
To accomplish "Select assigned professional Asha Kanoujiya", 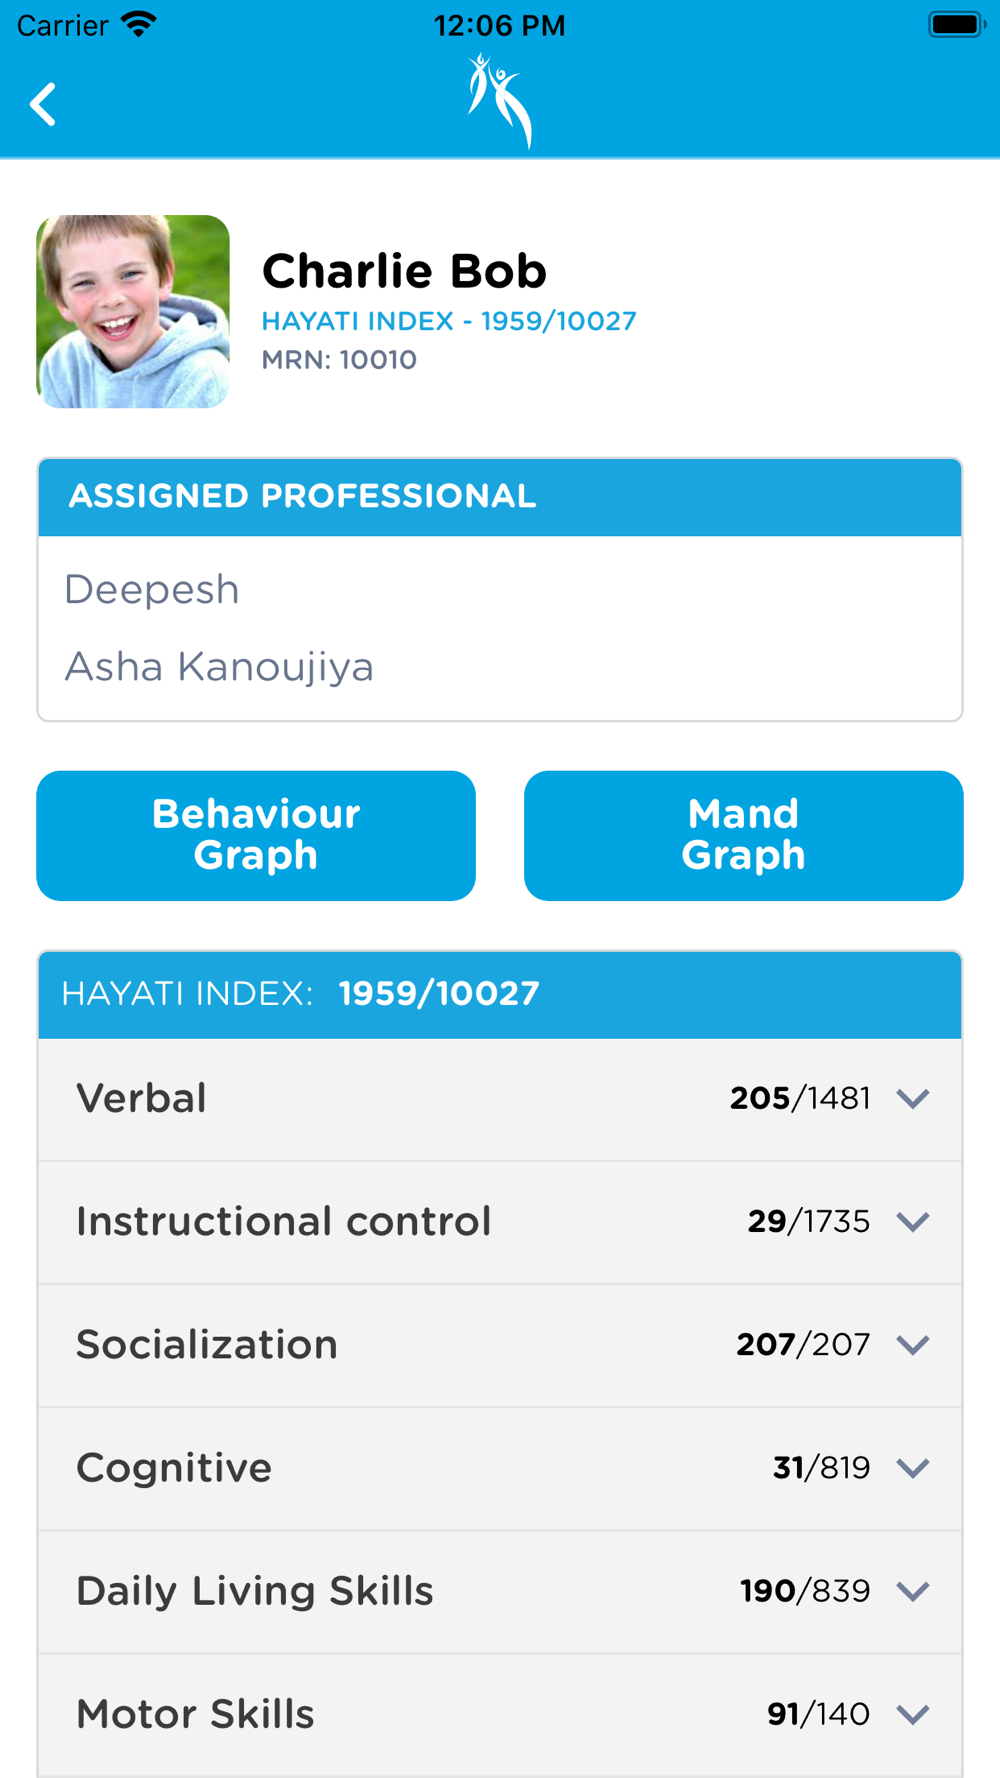I will pyautogui.click(x=219, y=667).
